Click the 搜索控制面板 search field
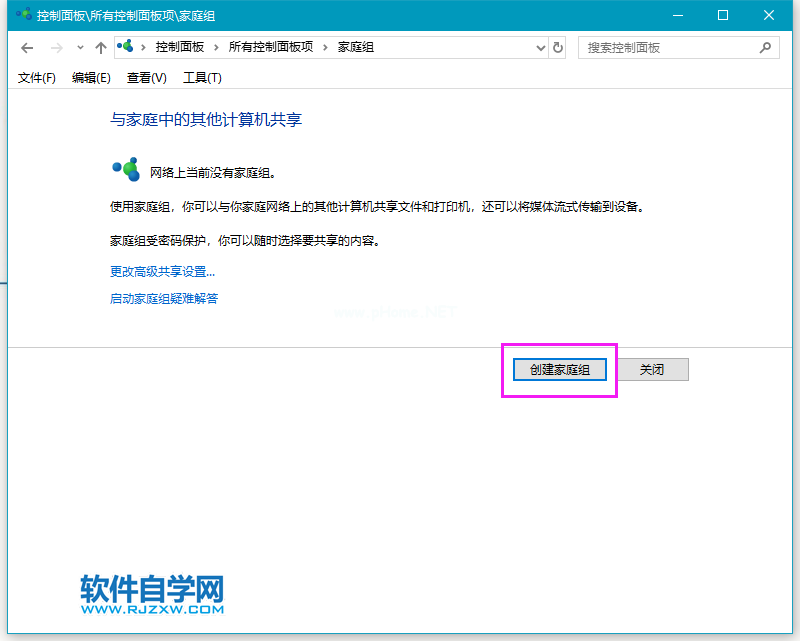The image size is (800, 641). click(665, 47)
